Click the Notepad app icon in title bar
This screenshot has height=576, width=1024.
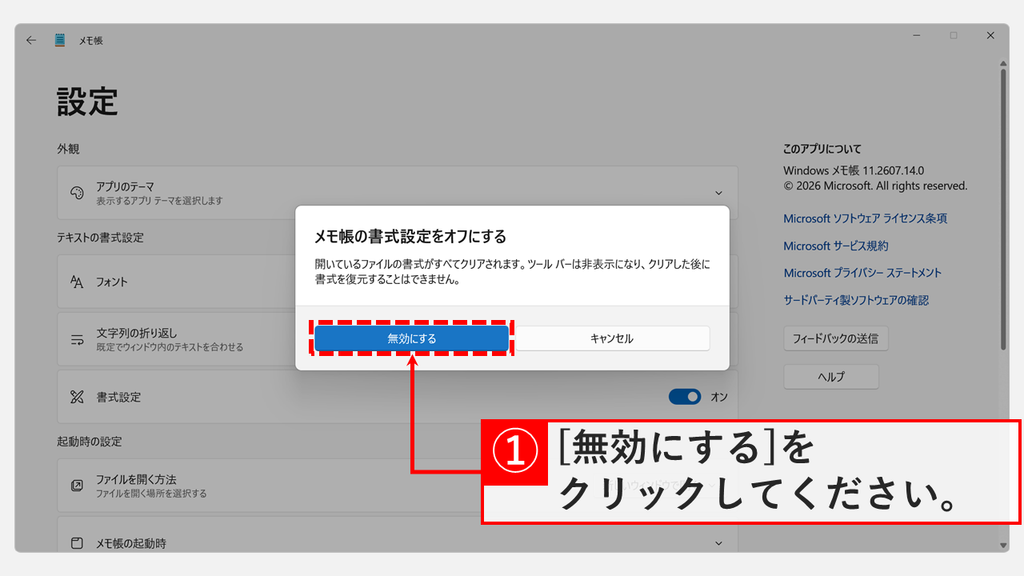pyautogui.click(x=59, y=40)
